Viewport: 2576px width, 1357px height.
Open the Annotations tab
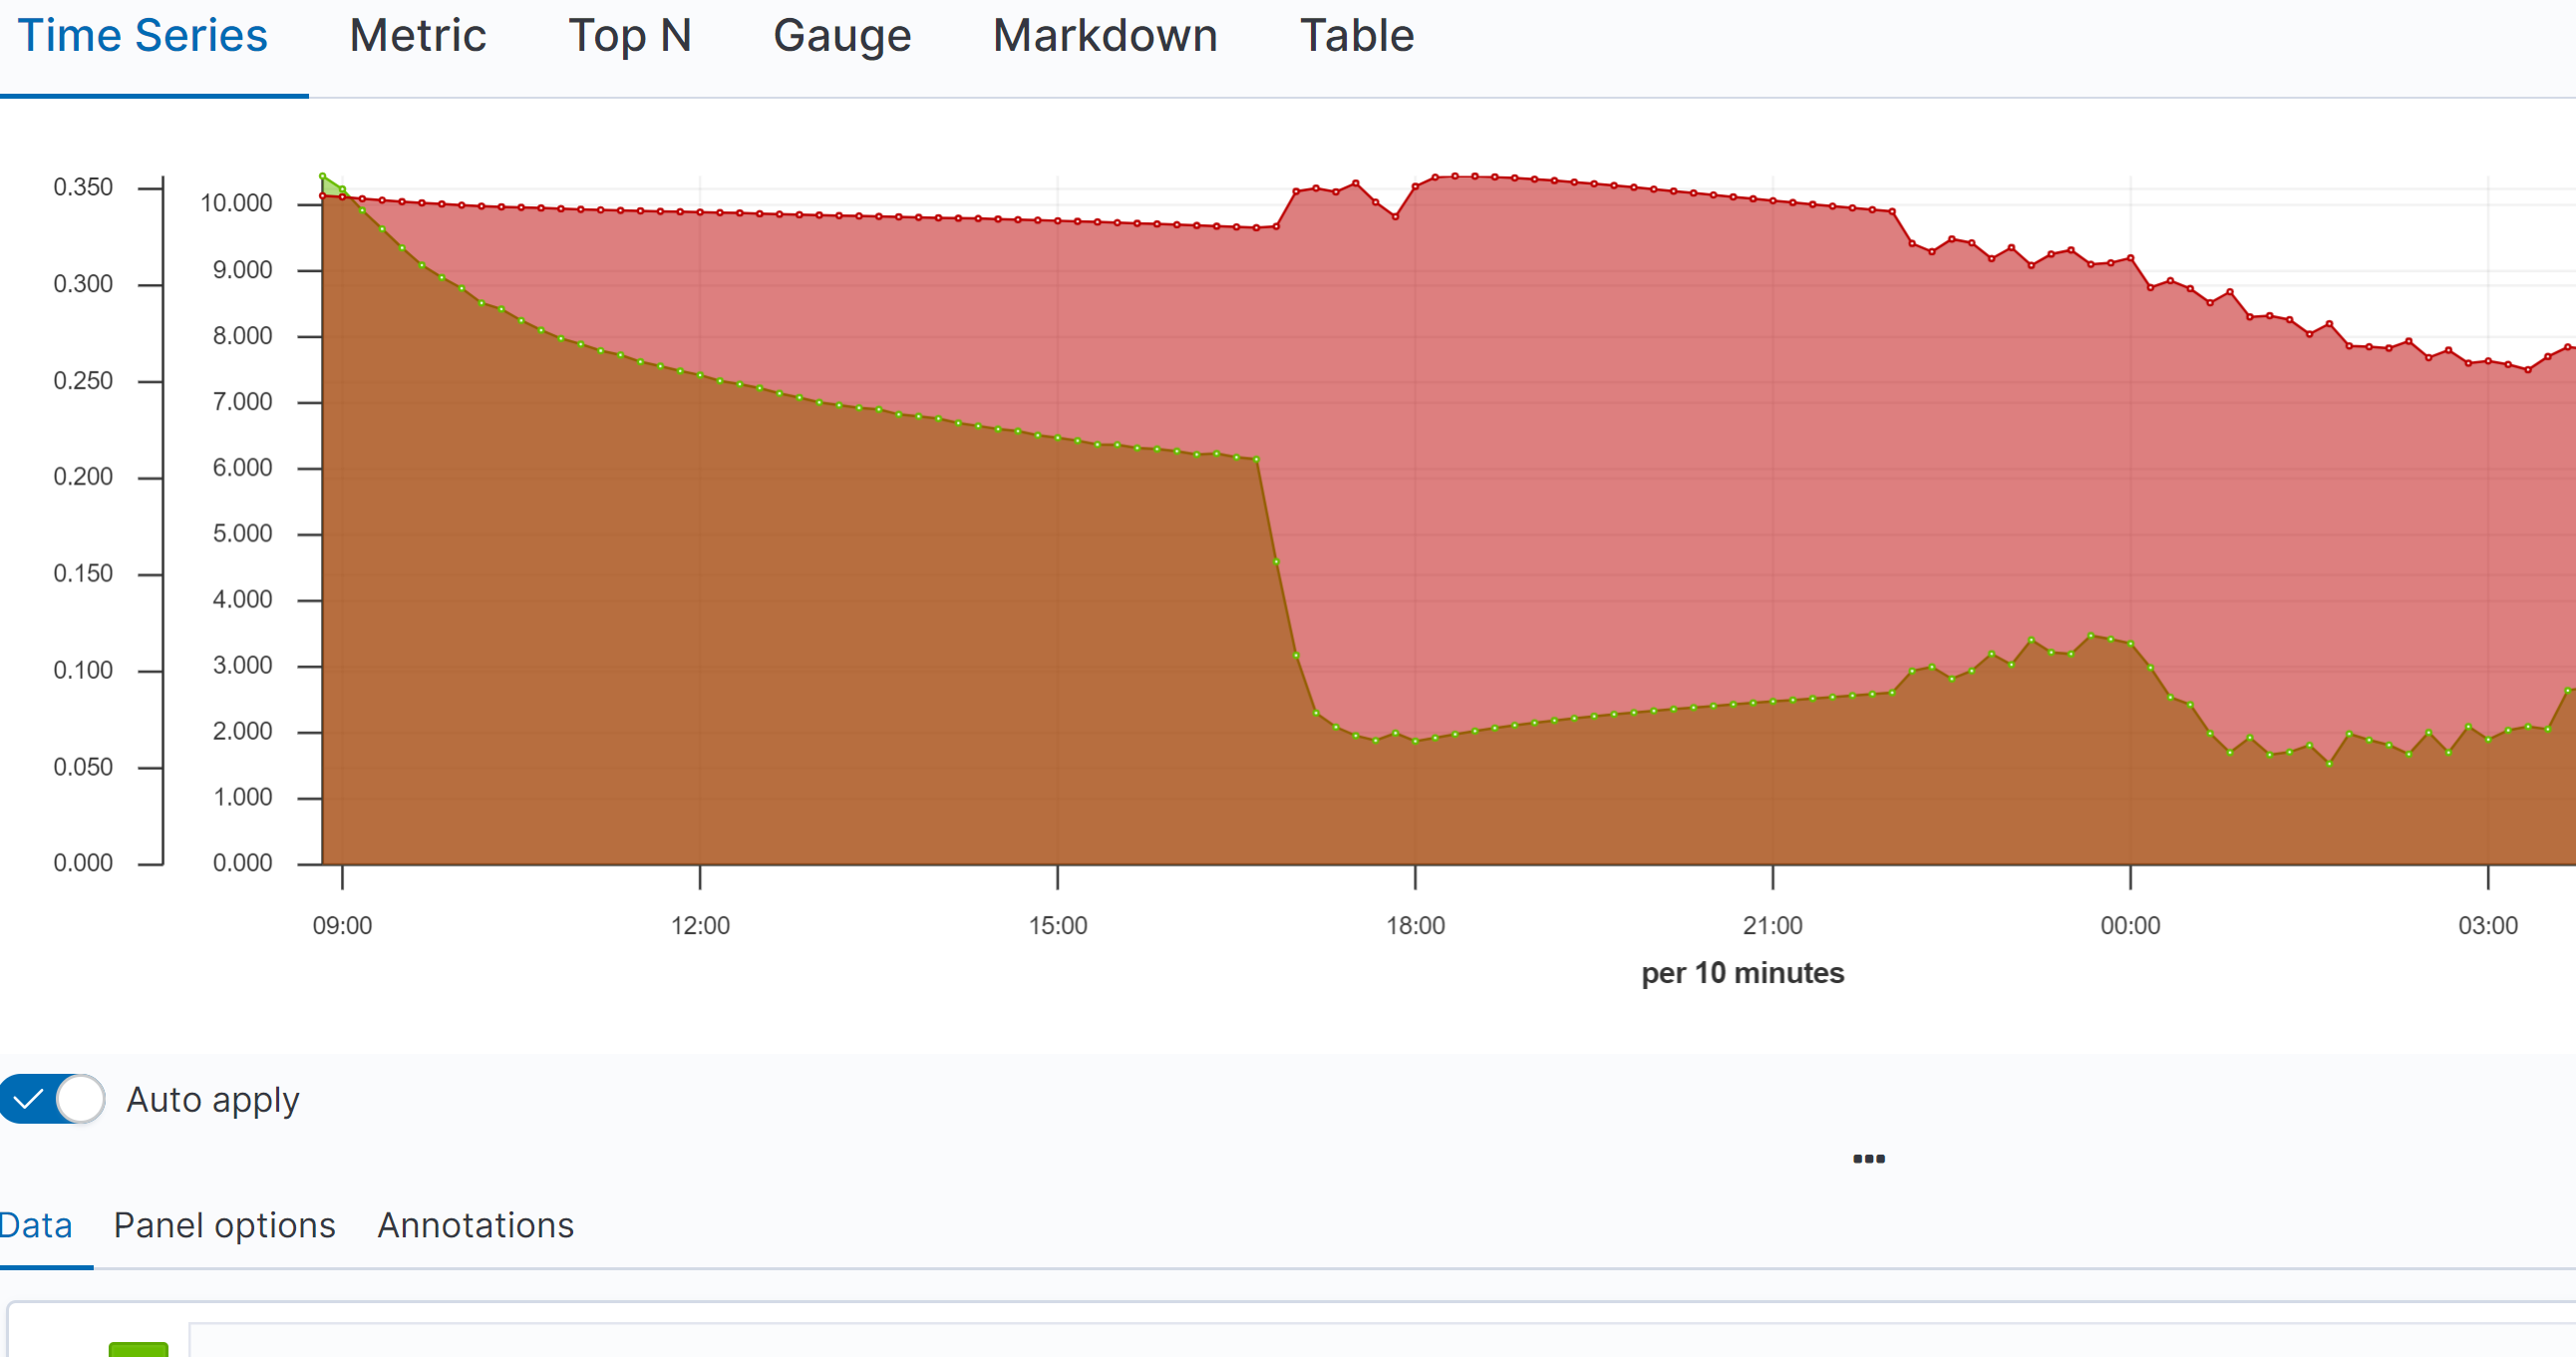click(475, 1226)
